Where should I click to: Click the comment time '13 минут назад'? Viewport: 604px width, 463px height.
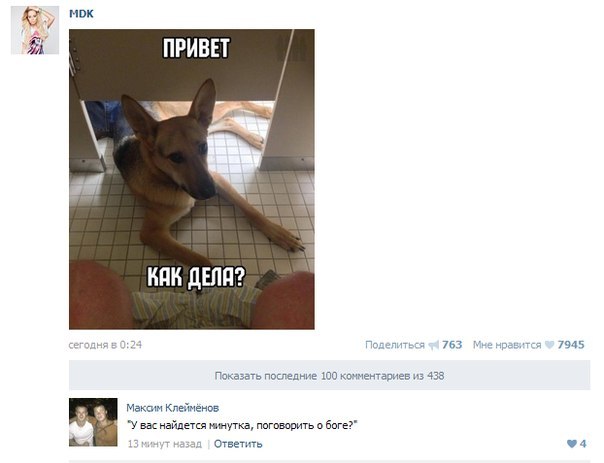point(164,444)
